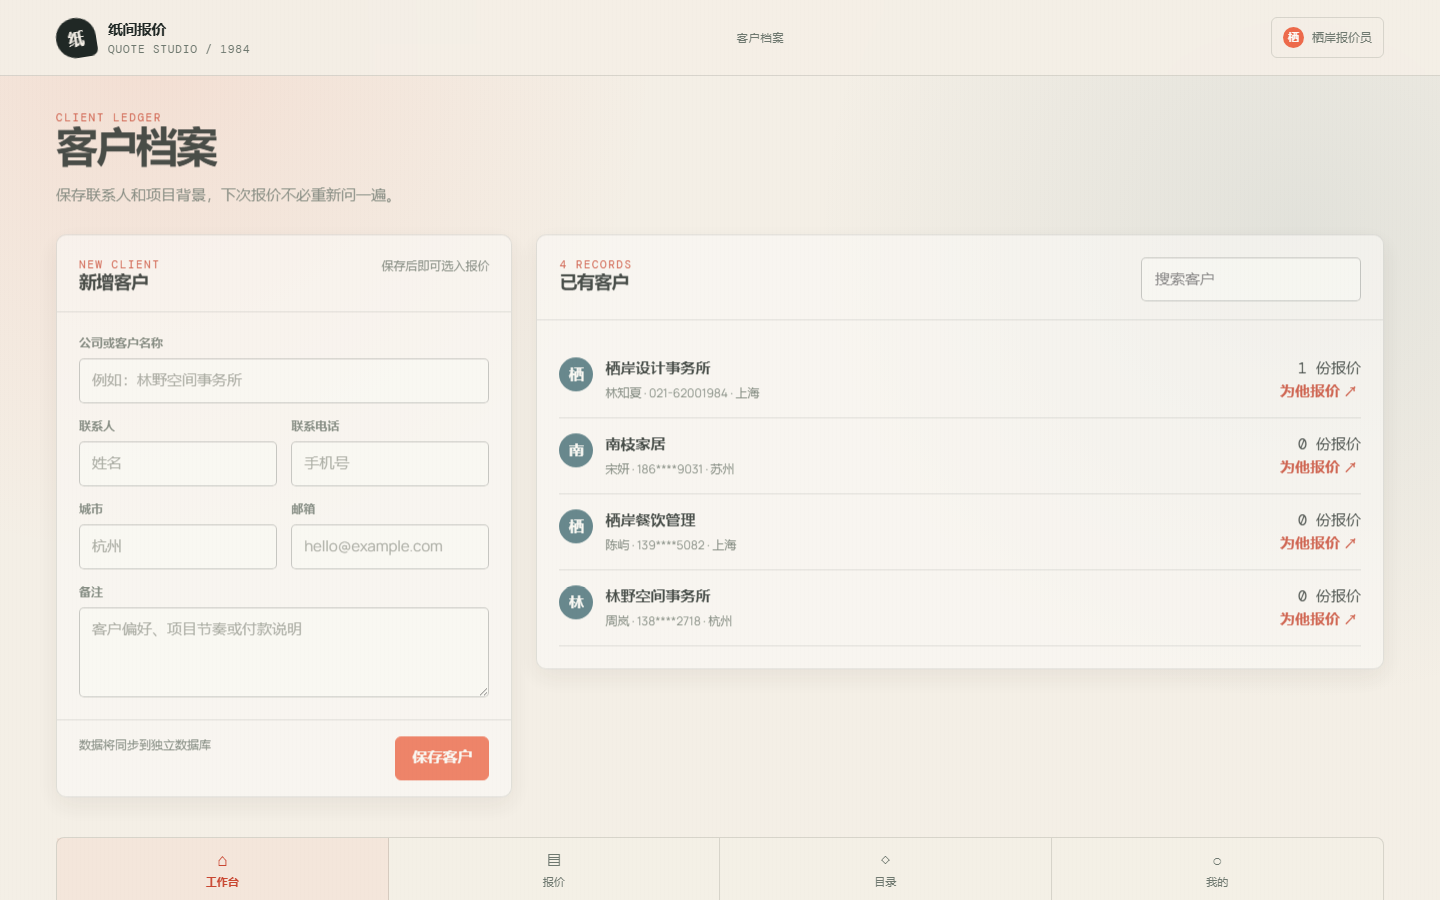The height and width of the screenshot is (900, 1440).
Task: Click the 公司或客户名称 input field
Action: click(x=284, y=381)
